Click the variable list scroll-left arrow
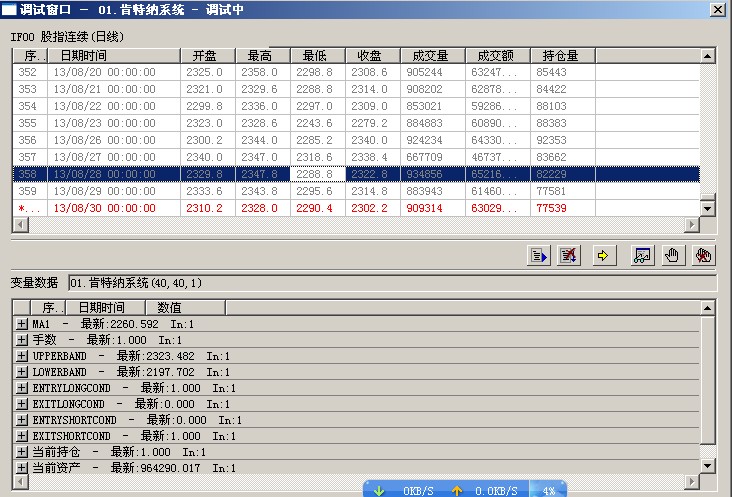Image resolution: width=732 pixels, height=497 pixels. [x=21, y=481]
